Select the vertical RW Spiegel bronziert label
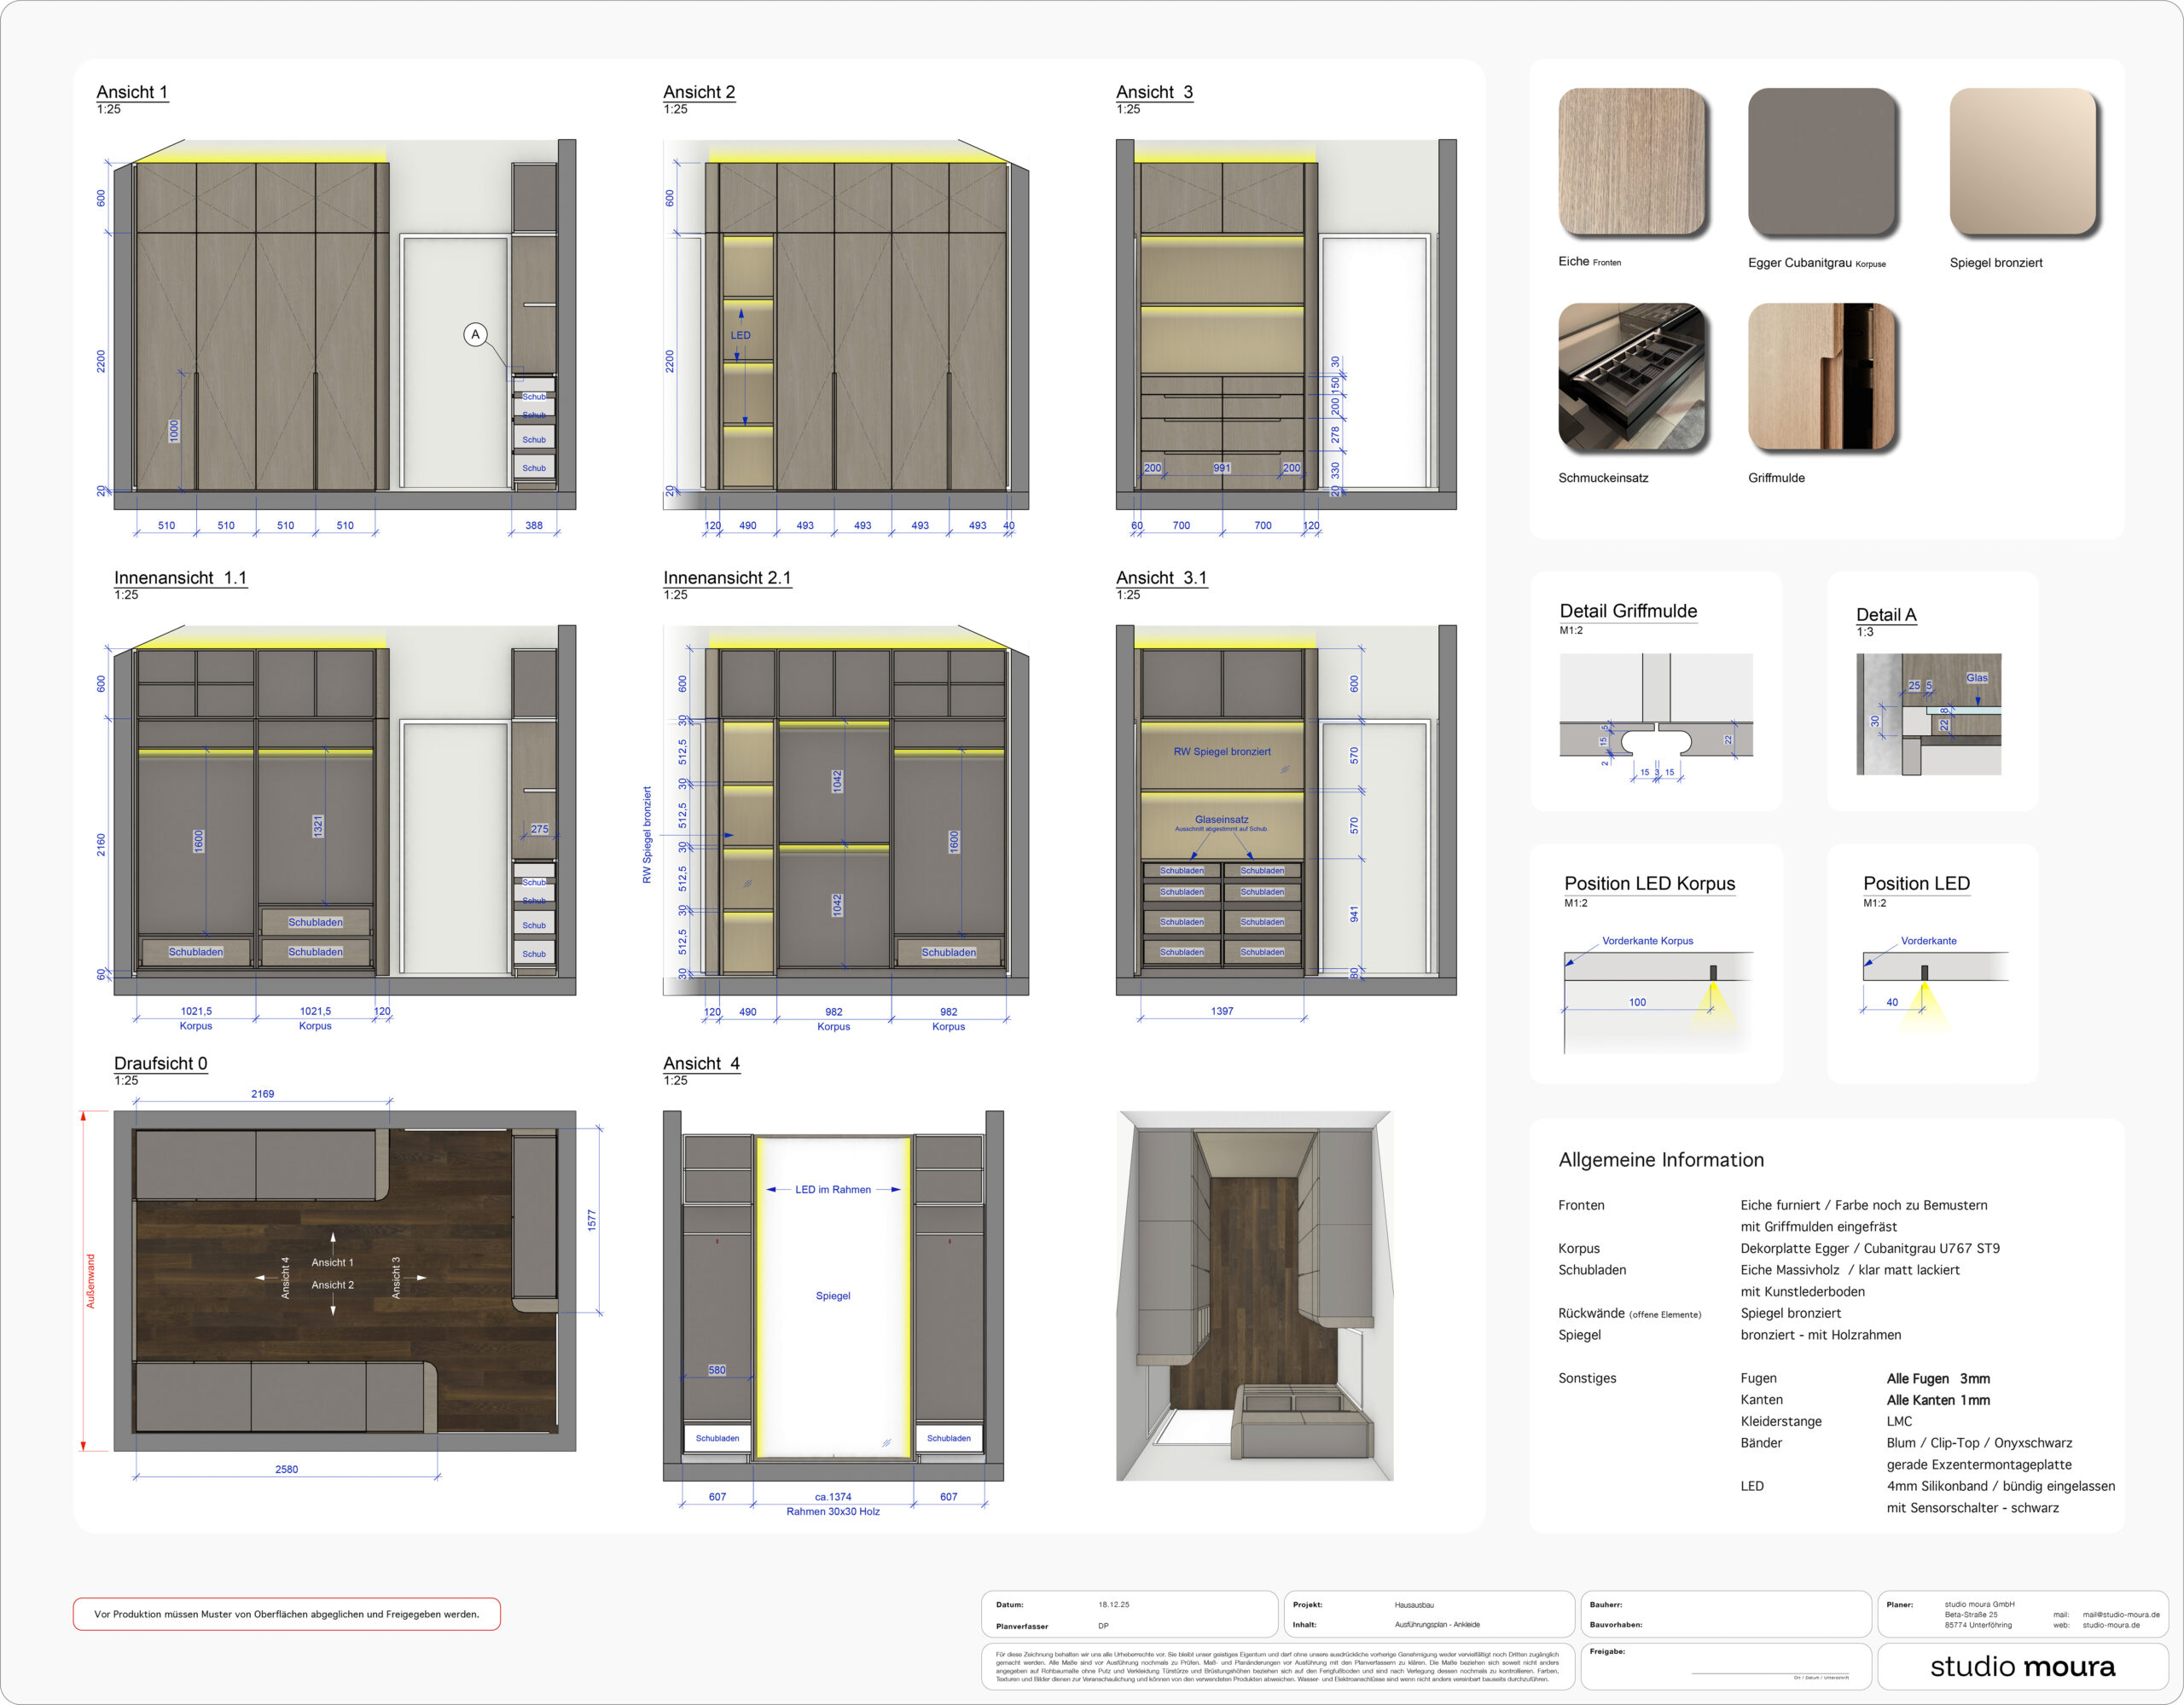Viewport: 2184px width, 1705px height. [x=647, y=834]
